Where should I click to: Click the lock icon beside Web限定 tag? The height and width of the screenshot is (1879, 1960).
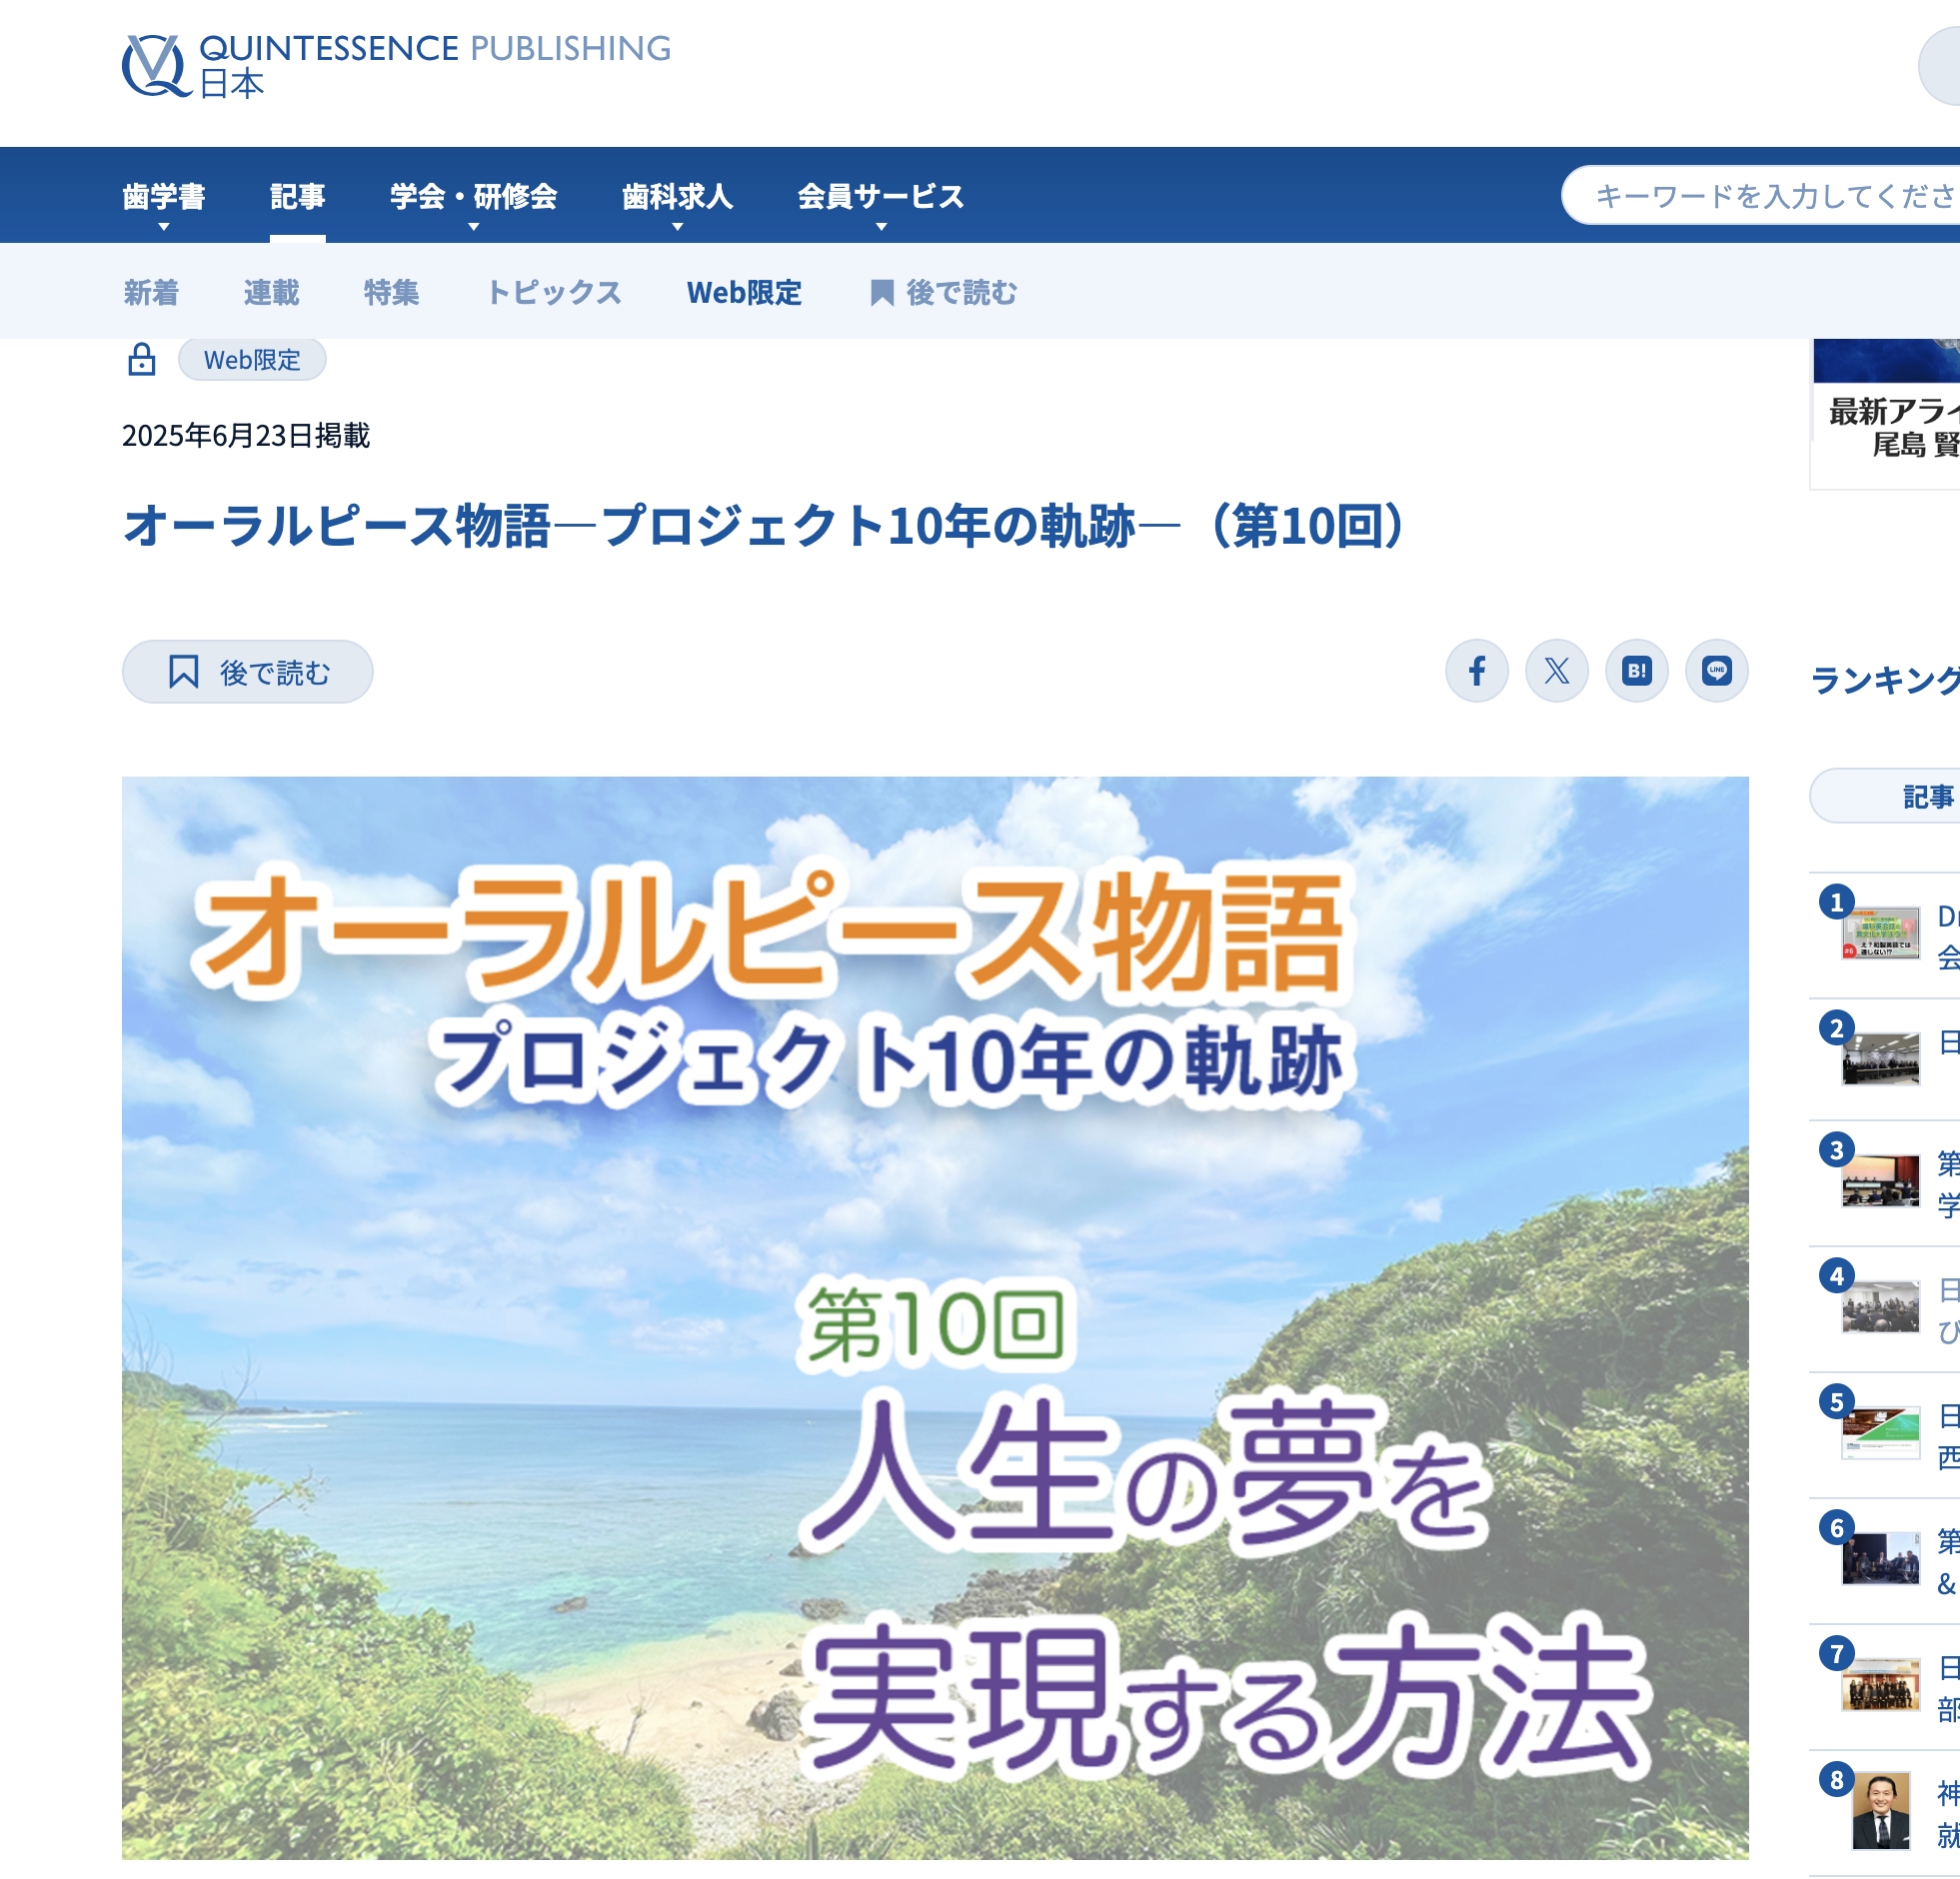[142, 359]
